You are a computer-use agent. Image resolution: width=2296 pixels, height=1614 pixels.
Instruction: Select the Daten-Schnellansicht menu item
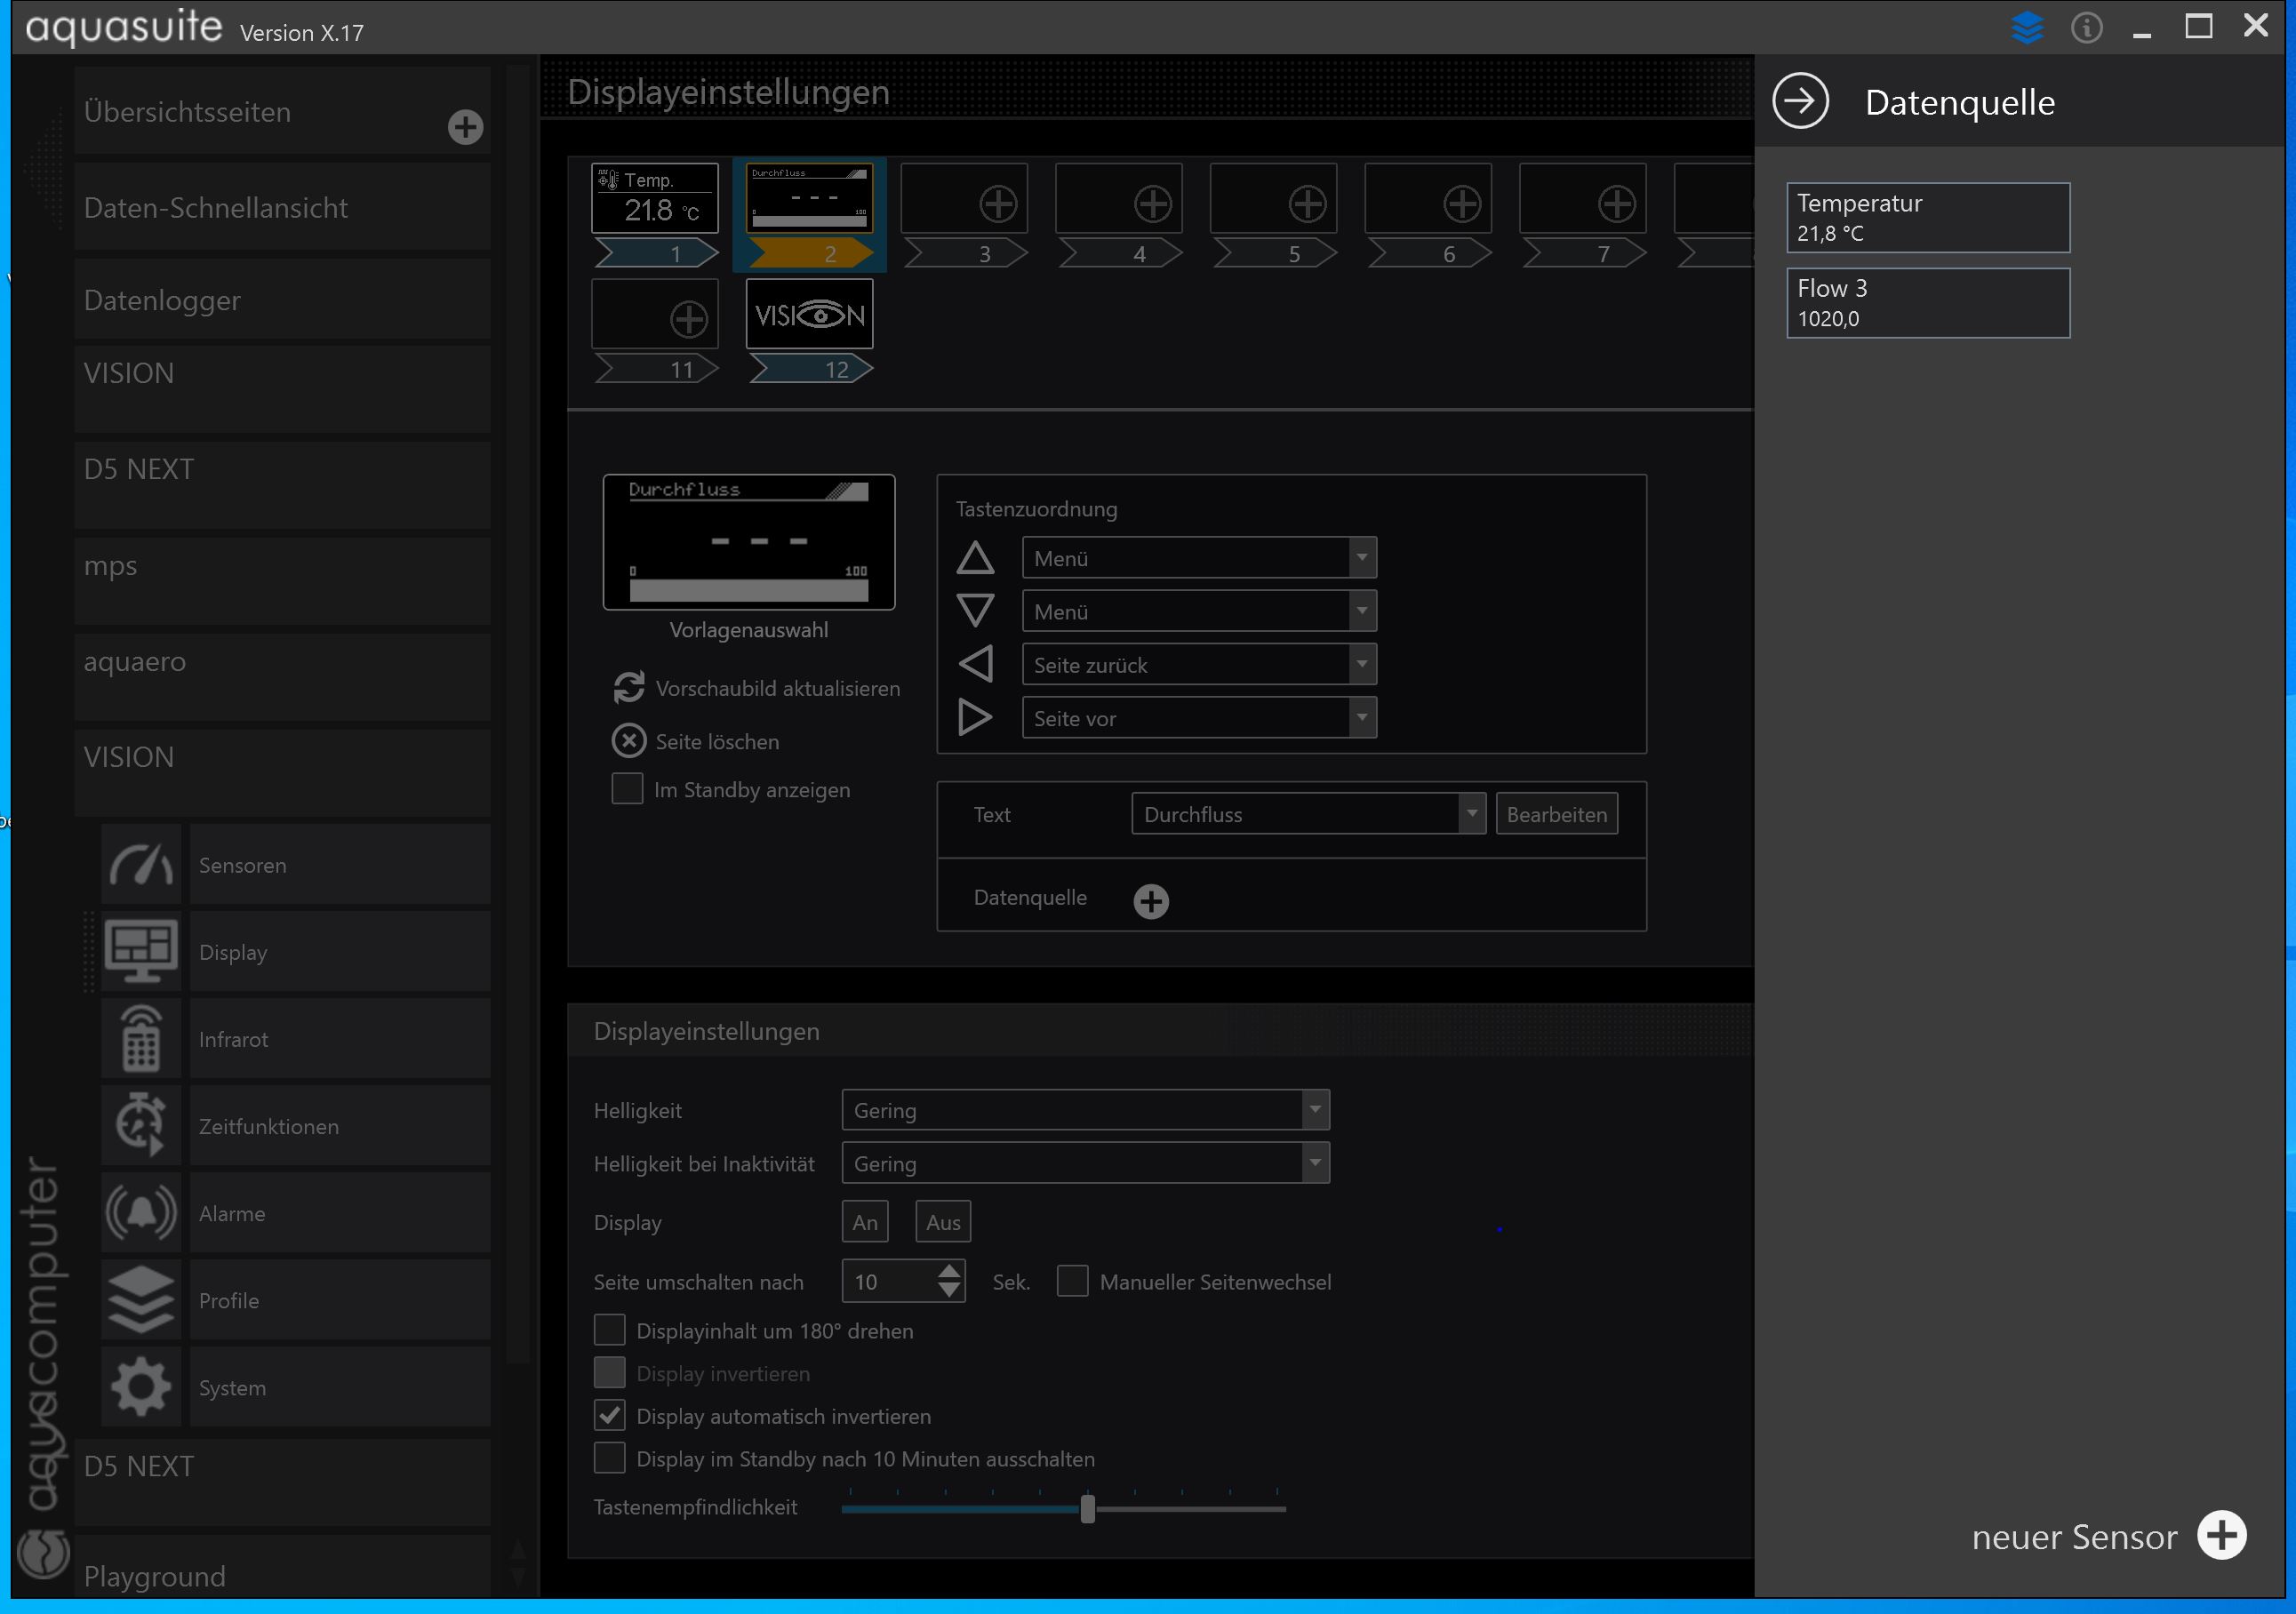pyautogui.click(x=282, y=208)
